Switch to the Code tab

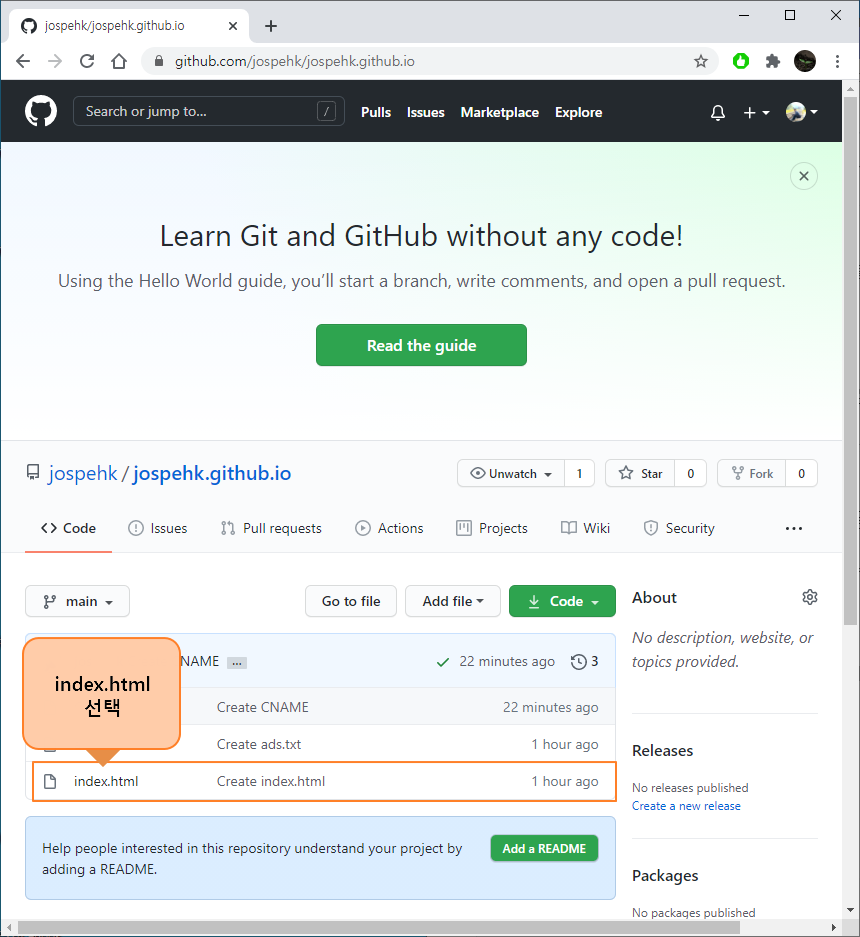point(68,528)
